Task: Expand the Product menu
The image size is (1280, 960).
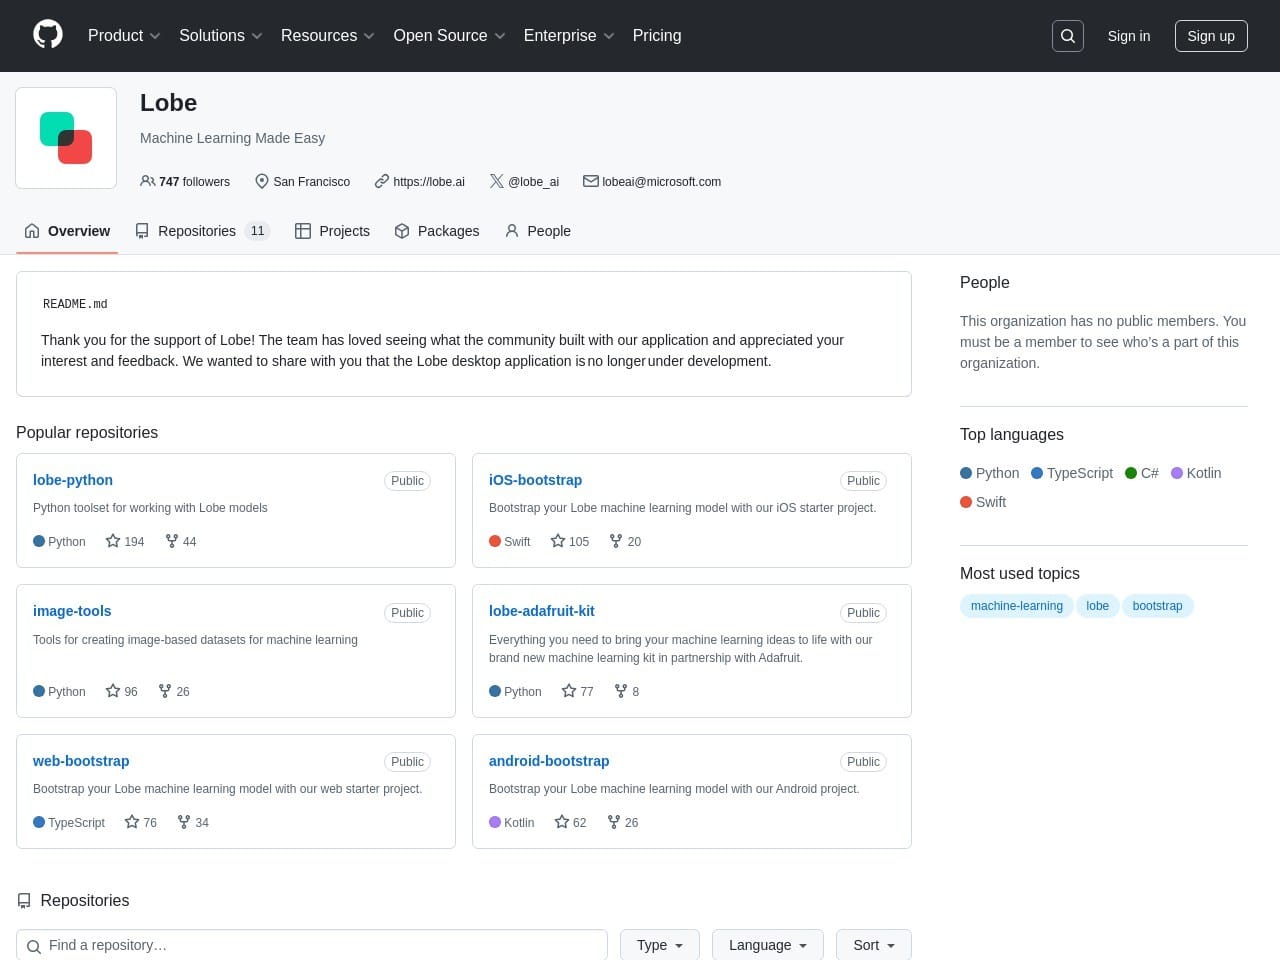Action: click(x=123, y=36)
